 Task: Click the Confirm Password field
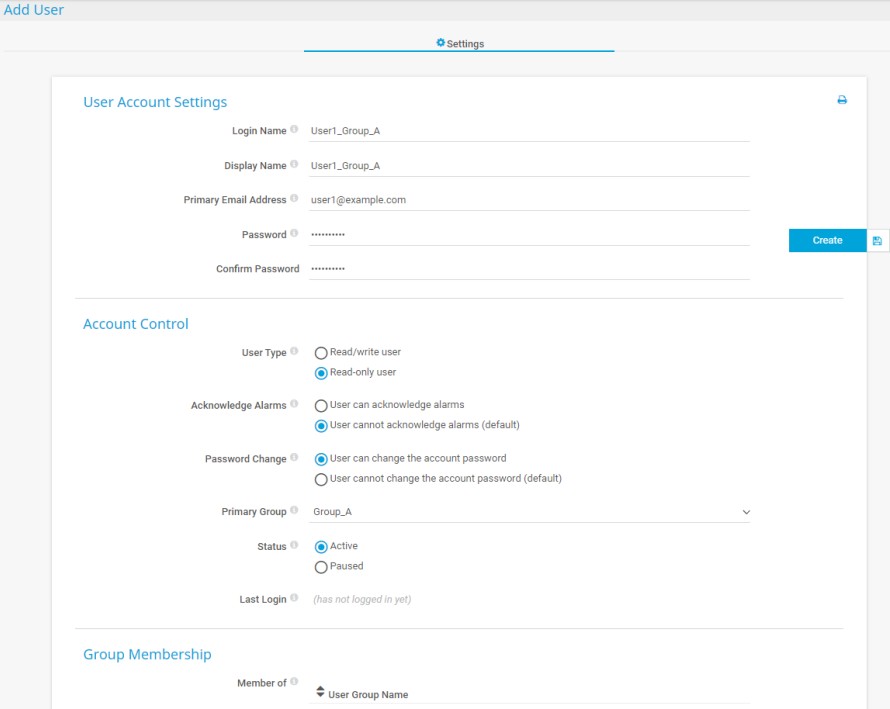(x=530, y=269)
